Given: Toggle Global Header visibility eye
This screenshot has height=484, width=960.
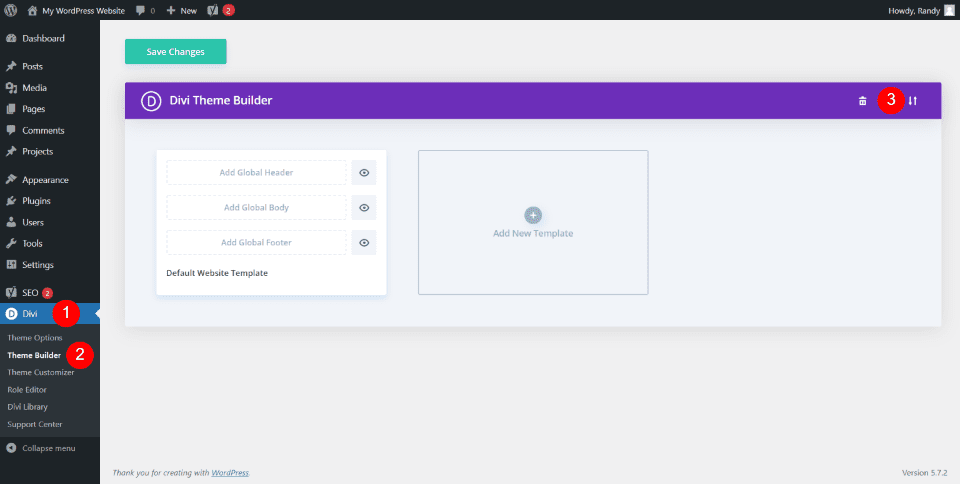Looking at the screenshot, I should pyautogui.click(x=364, y=173).
